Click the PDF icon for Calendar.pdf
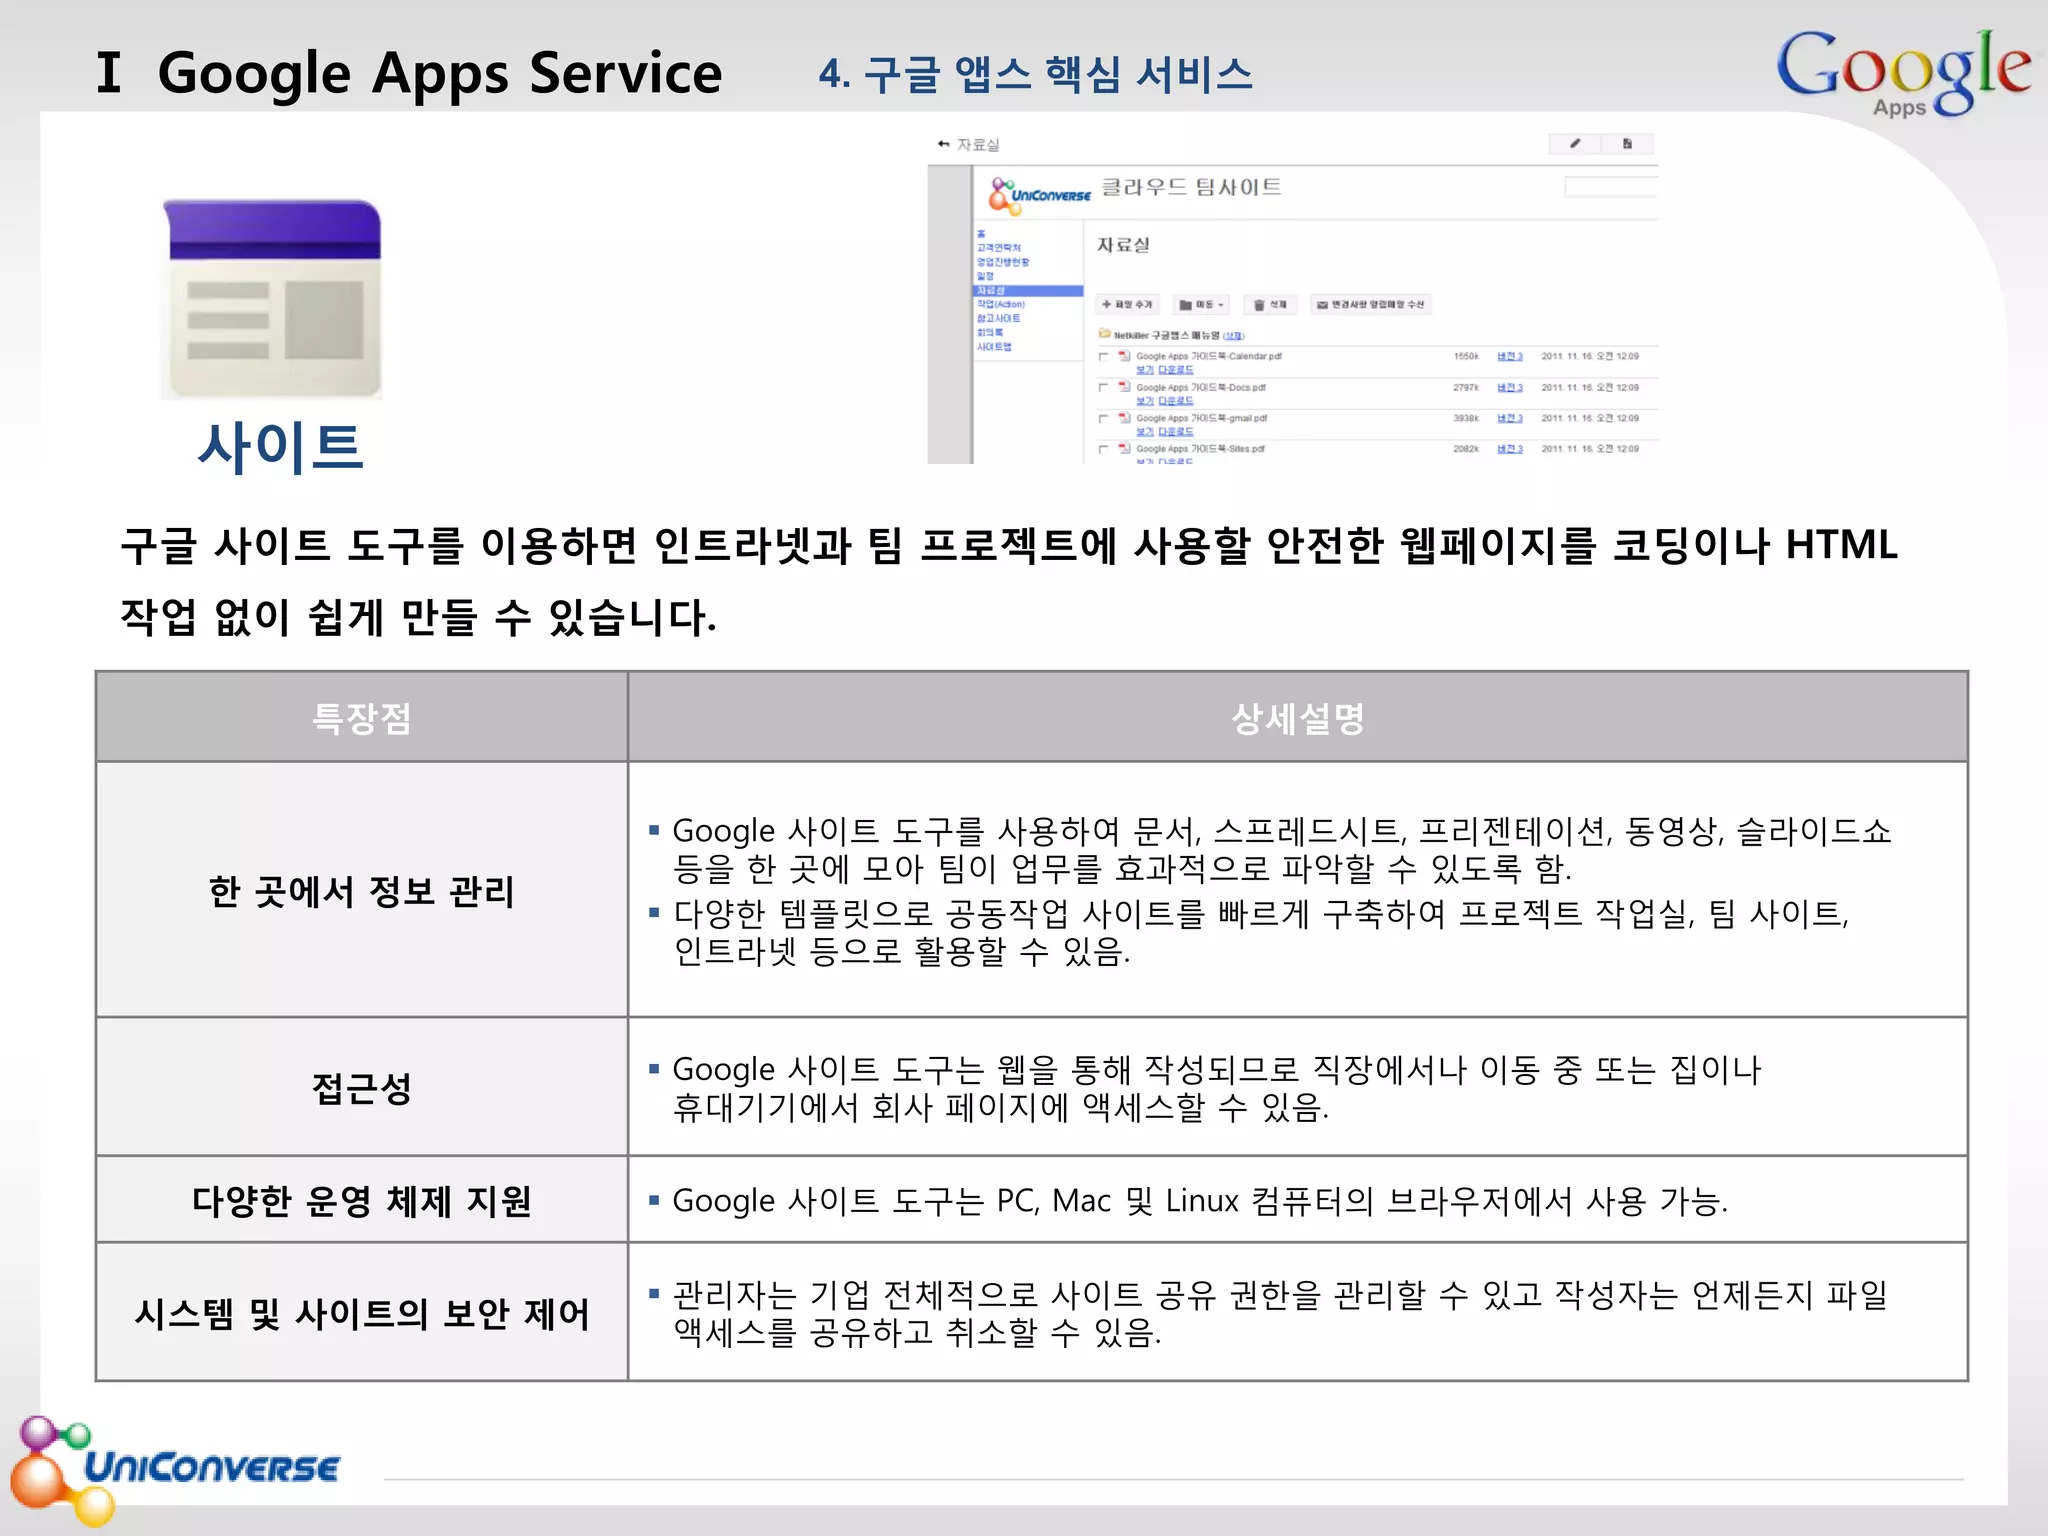Viewport: 2048px width, 1536px height. pos(1124,356)
